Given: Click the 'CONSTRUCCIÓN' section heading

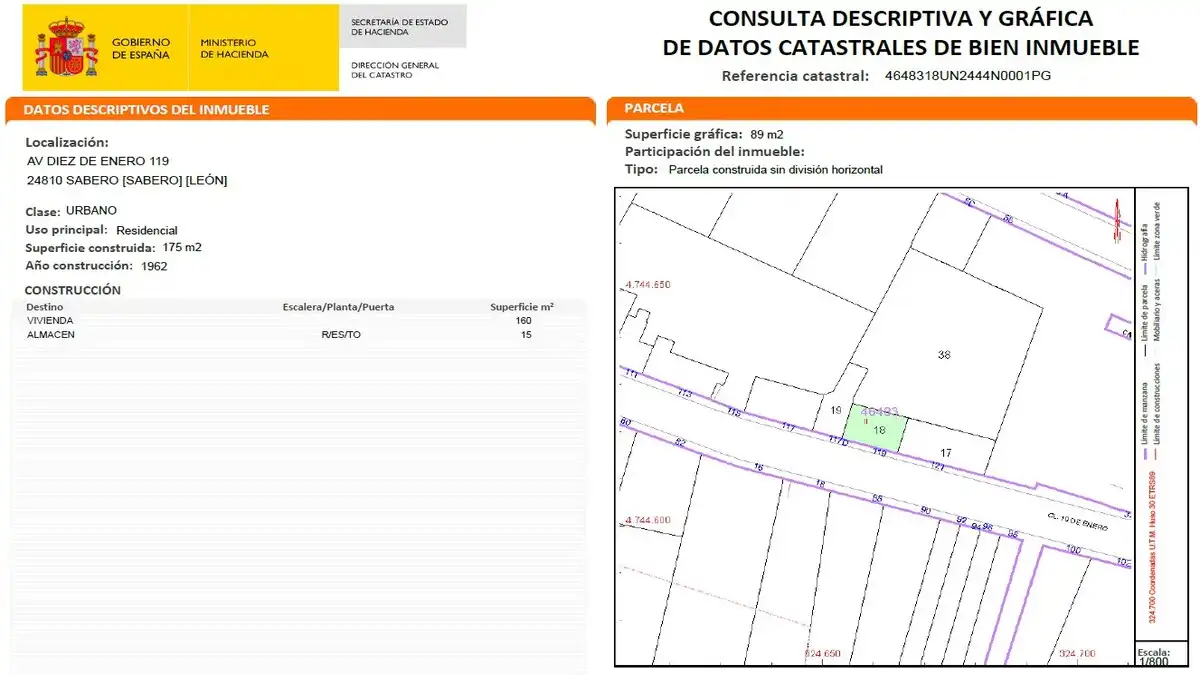Looking at the screenshot, I should point(73,290).
